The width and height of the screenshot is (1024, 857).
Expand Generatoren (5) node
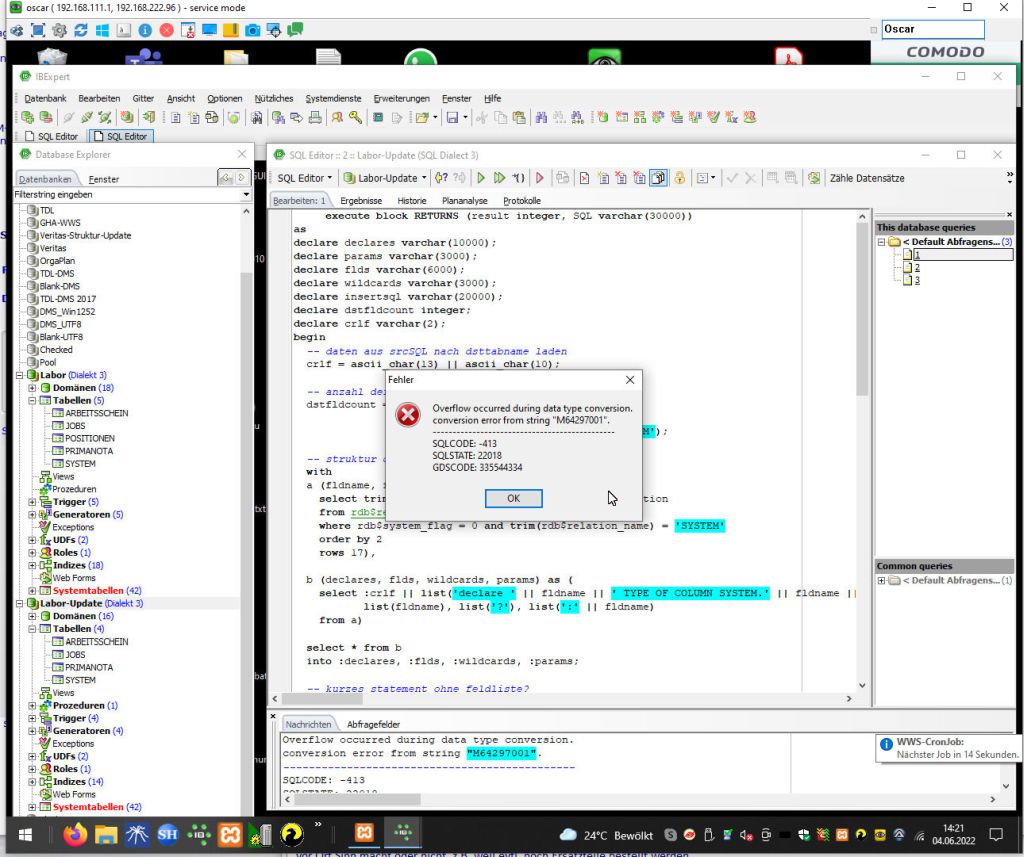[x=32, y=515]
